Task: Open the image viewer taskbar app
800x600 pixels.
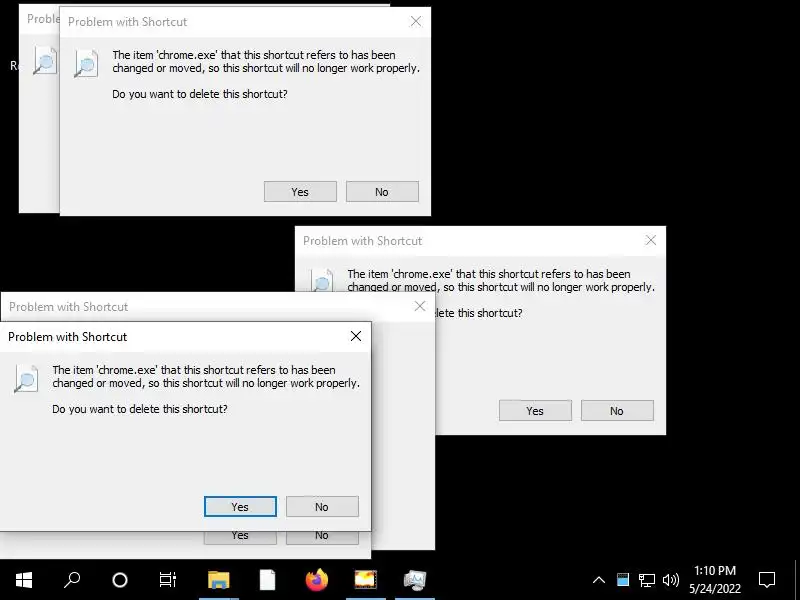Action: [366, 580]
